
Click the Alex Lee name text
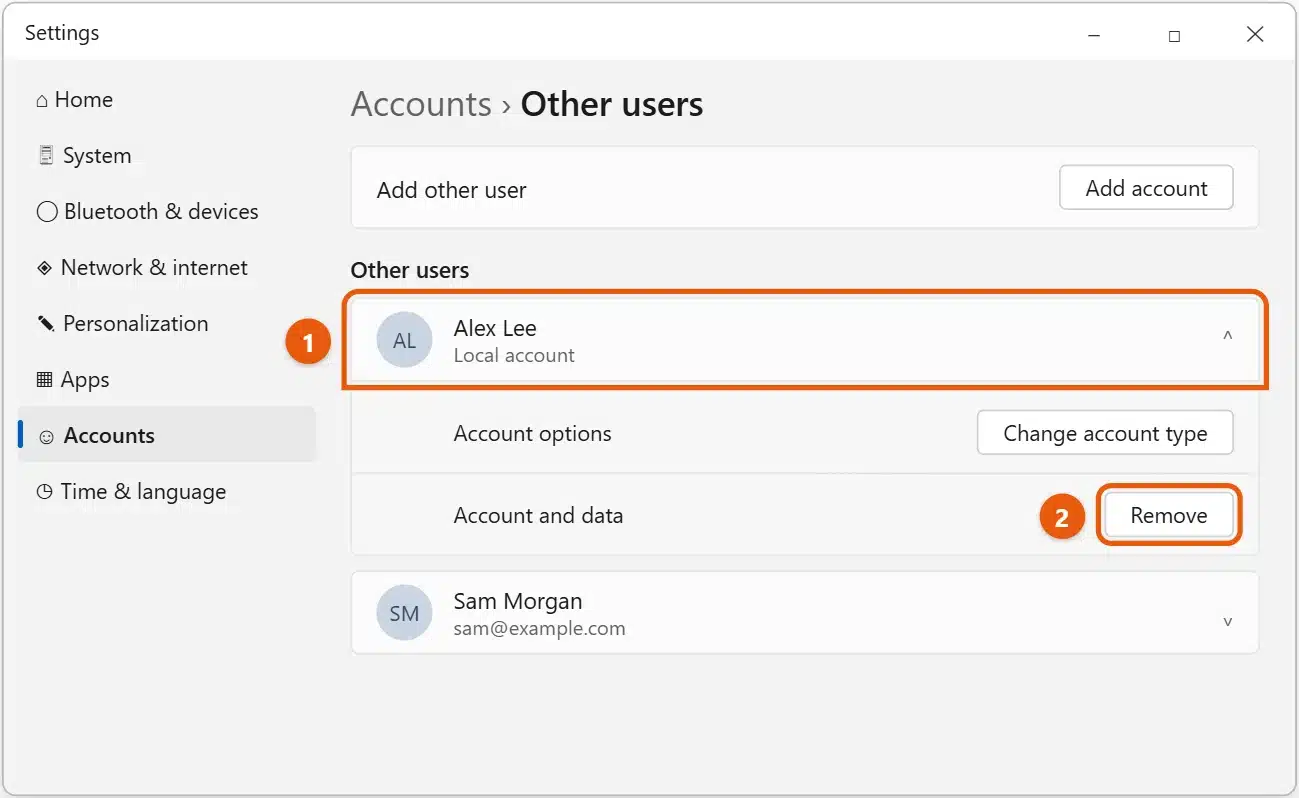click(495, 328)
